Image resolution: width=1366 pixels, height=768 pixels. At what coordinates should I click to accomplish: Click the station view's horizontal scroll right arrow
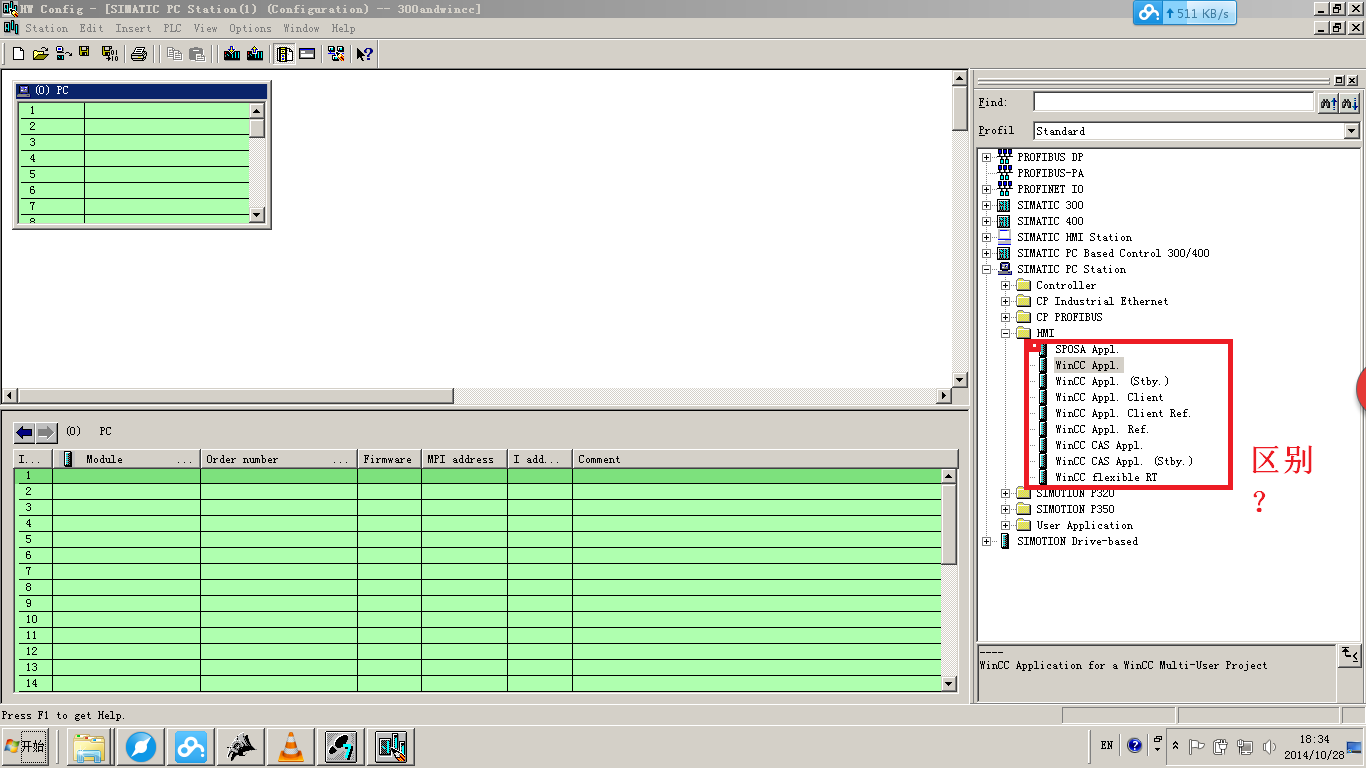point(943,396)
